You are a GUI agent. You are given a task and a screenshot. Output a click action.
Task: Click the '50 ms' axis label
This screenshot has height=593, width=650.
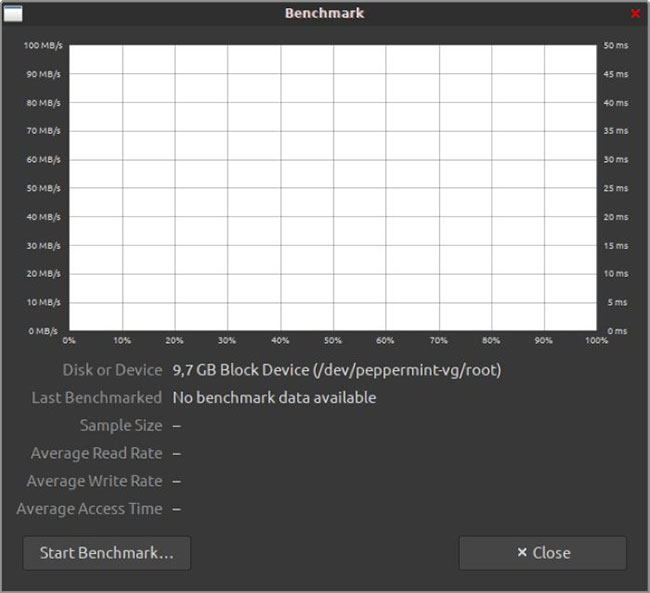[616, 45]
